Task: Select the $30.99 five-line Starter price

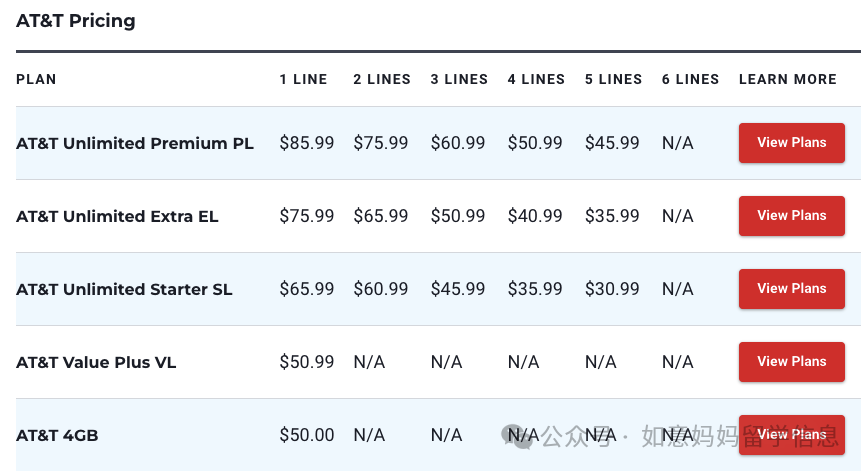Action: [612, 289]
